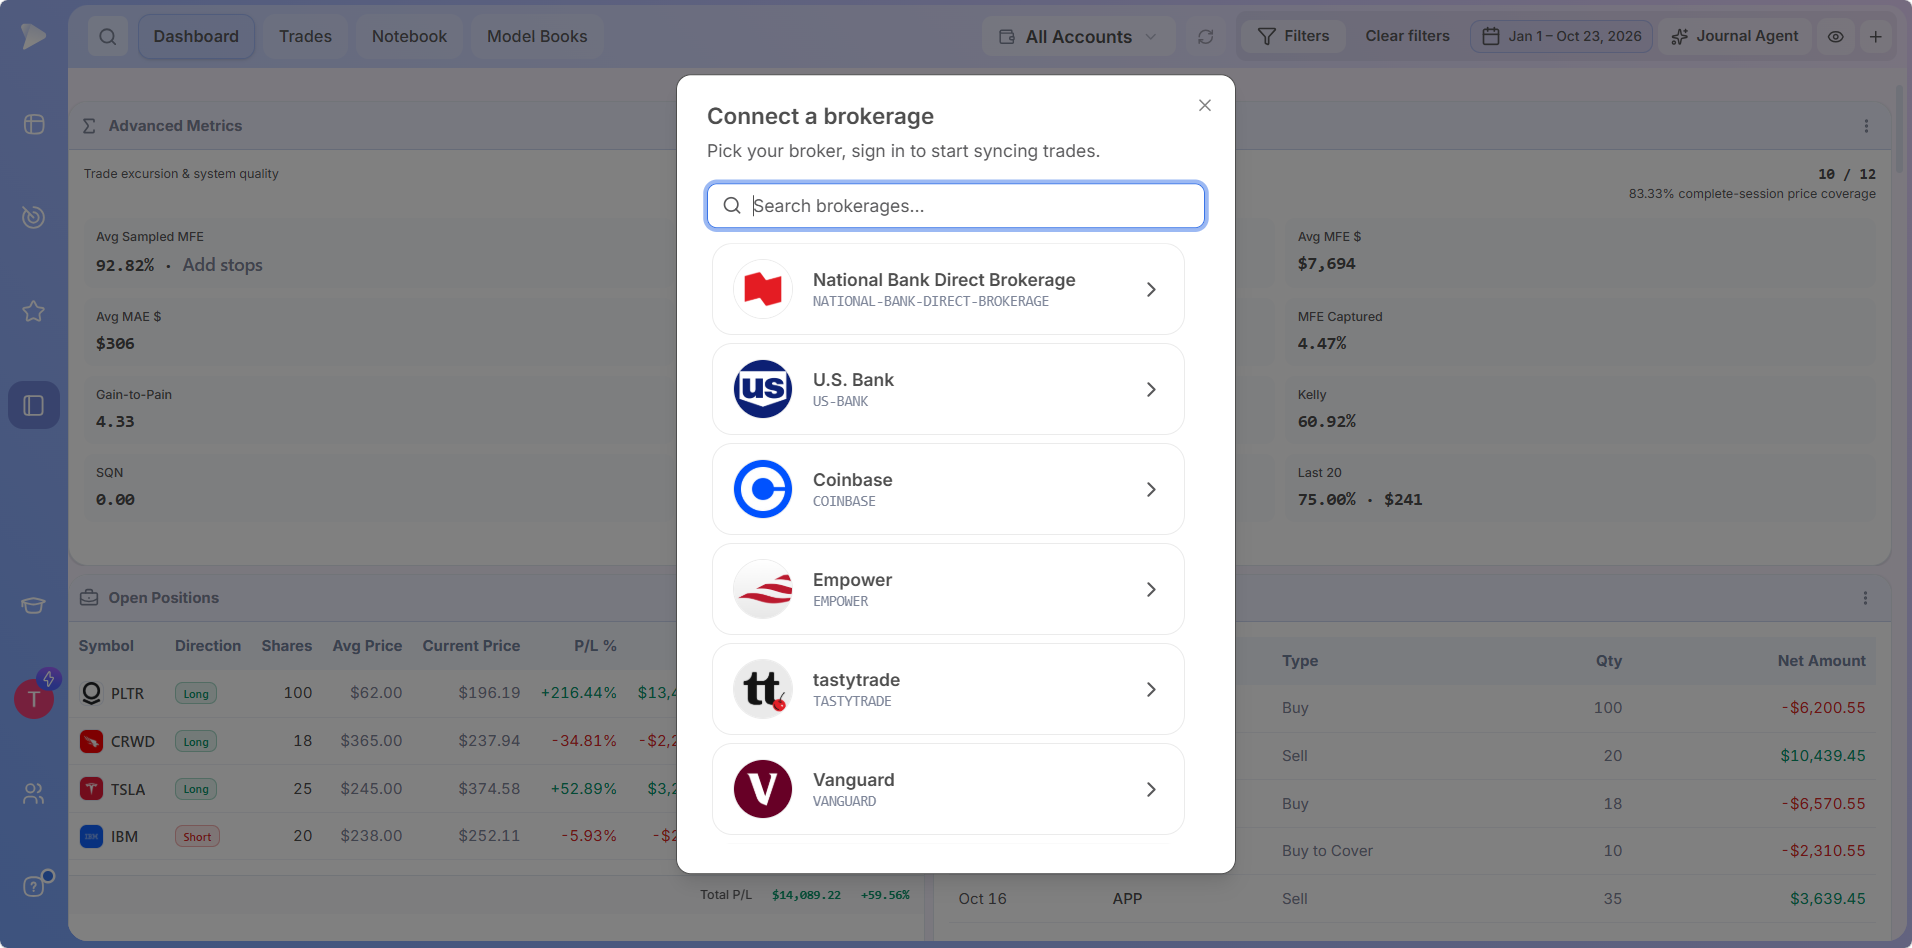Click the tastytrade logo

pos(763,689)
